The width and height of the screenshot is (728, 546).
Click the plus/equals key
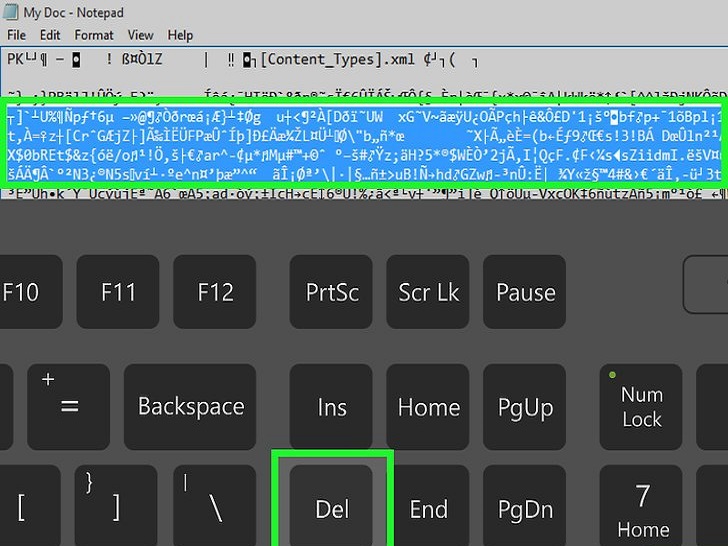coord(69,407)
